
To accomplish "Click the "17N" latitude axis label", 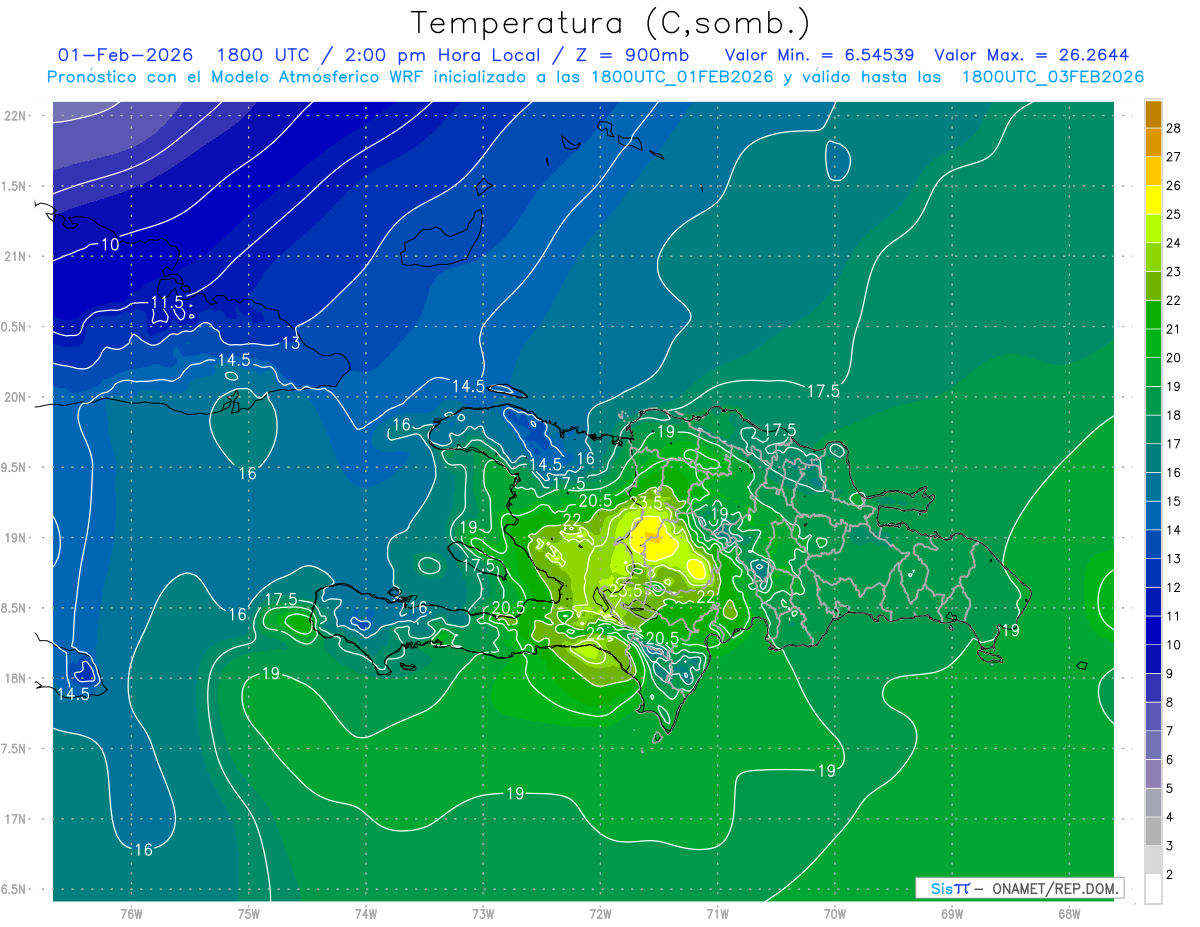I will coord(15,820).
